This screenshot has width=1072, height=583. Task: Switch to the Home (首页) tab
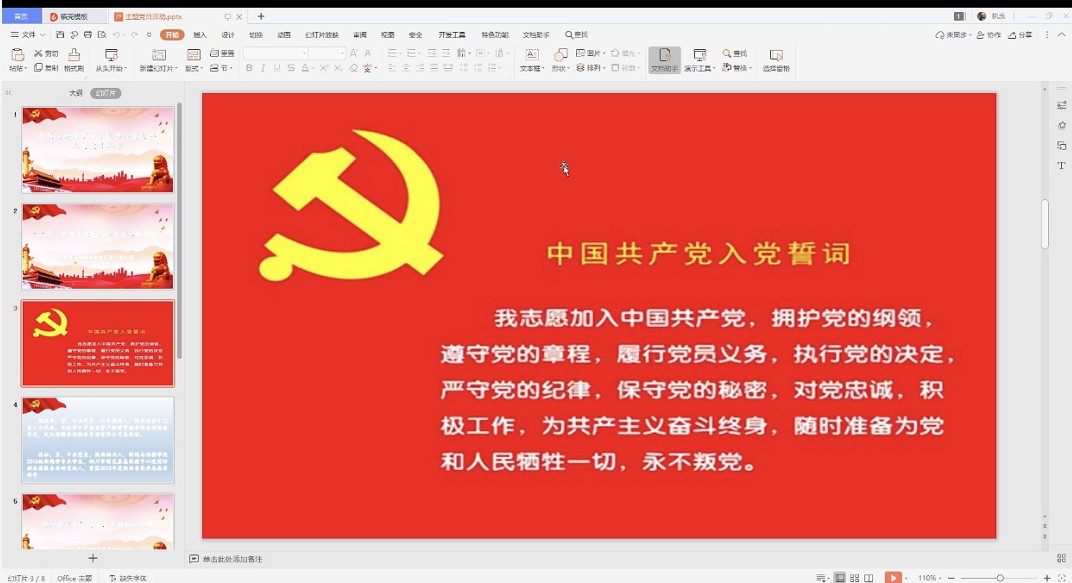click(21, 16)
